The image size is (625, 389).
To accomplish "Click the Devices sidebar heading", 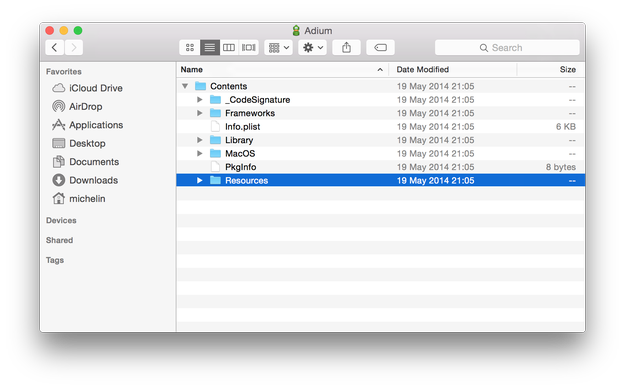I will tap(61, 220).
